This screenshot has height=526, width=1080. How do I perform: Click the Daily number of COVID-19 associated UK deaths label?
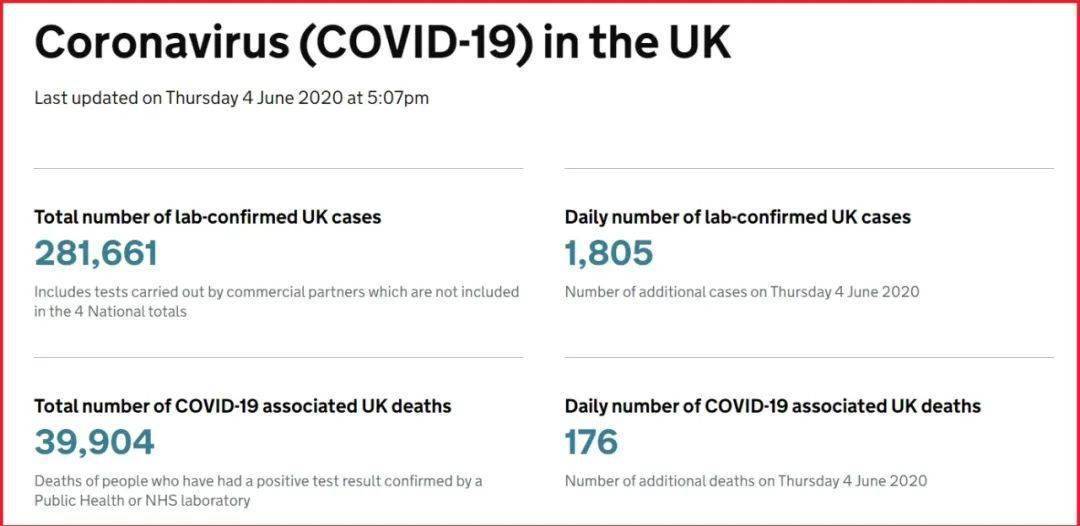773,406
